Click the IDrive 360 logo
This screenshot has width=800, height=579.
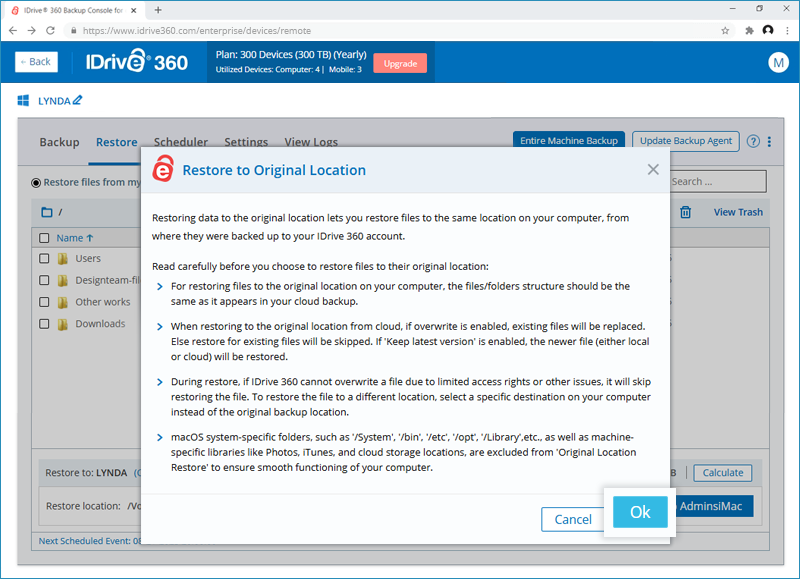coord(136,62)
